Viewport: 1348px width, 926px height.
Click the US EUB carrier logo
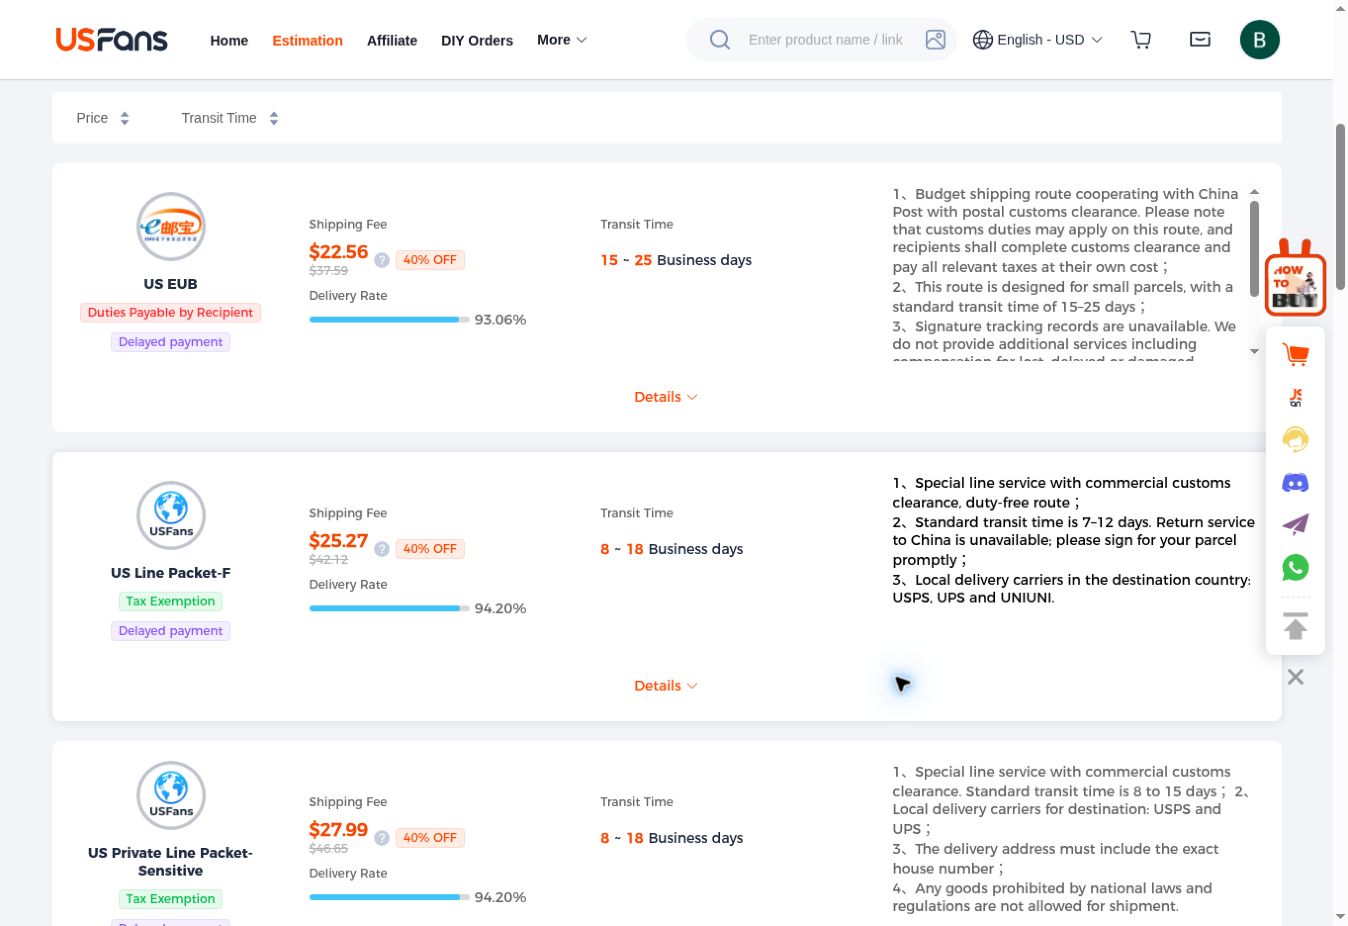(x=171, y=227)
